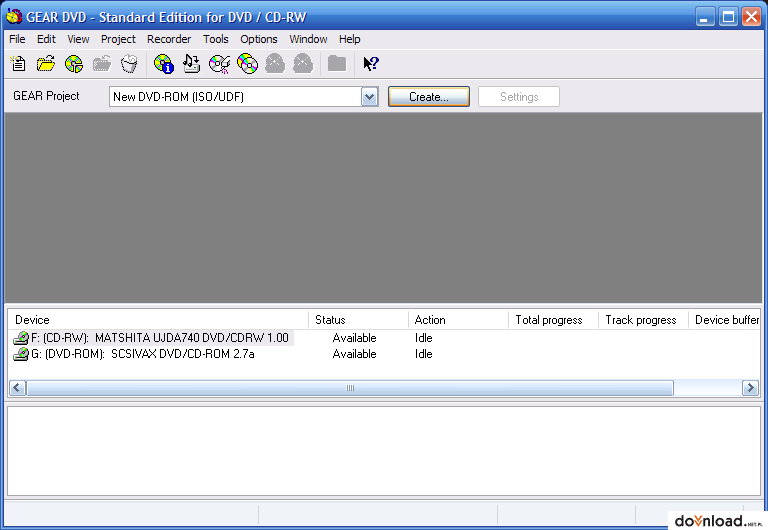
Task: Open the Tools menu
Action: 216,39
